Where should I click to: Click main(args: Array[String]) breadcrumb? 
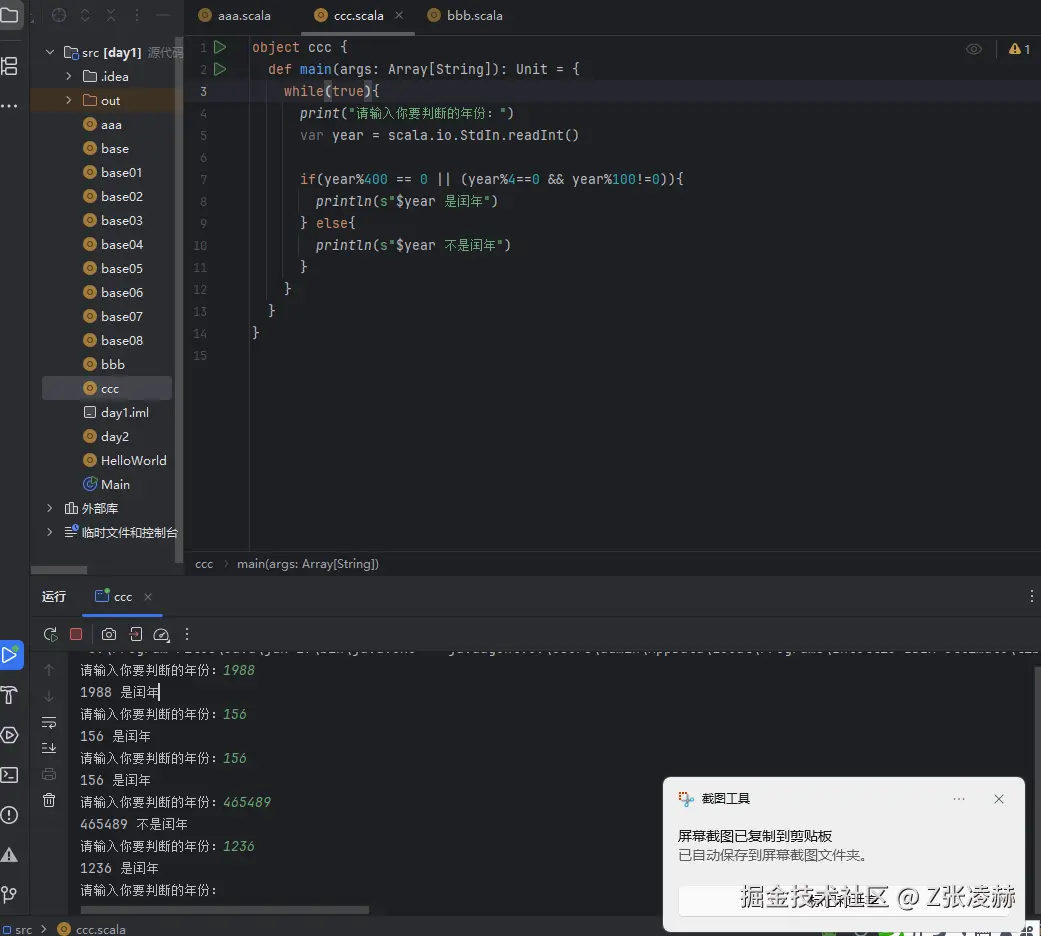point(308,564)
